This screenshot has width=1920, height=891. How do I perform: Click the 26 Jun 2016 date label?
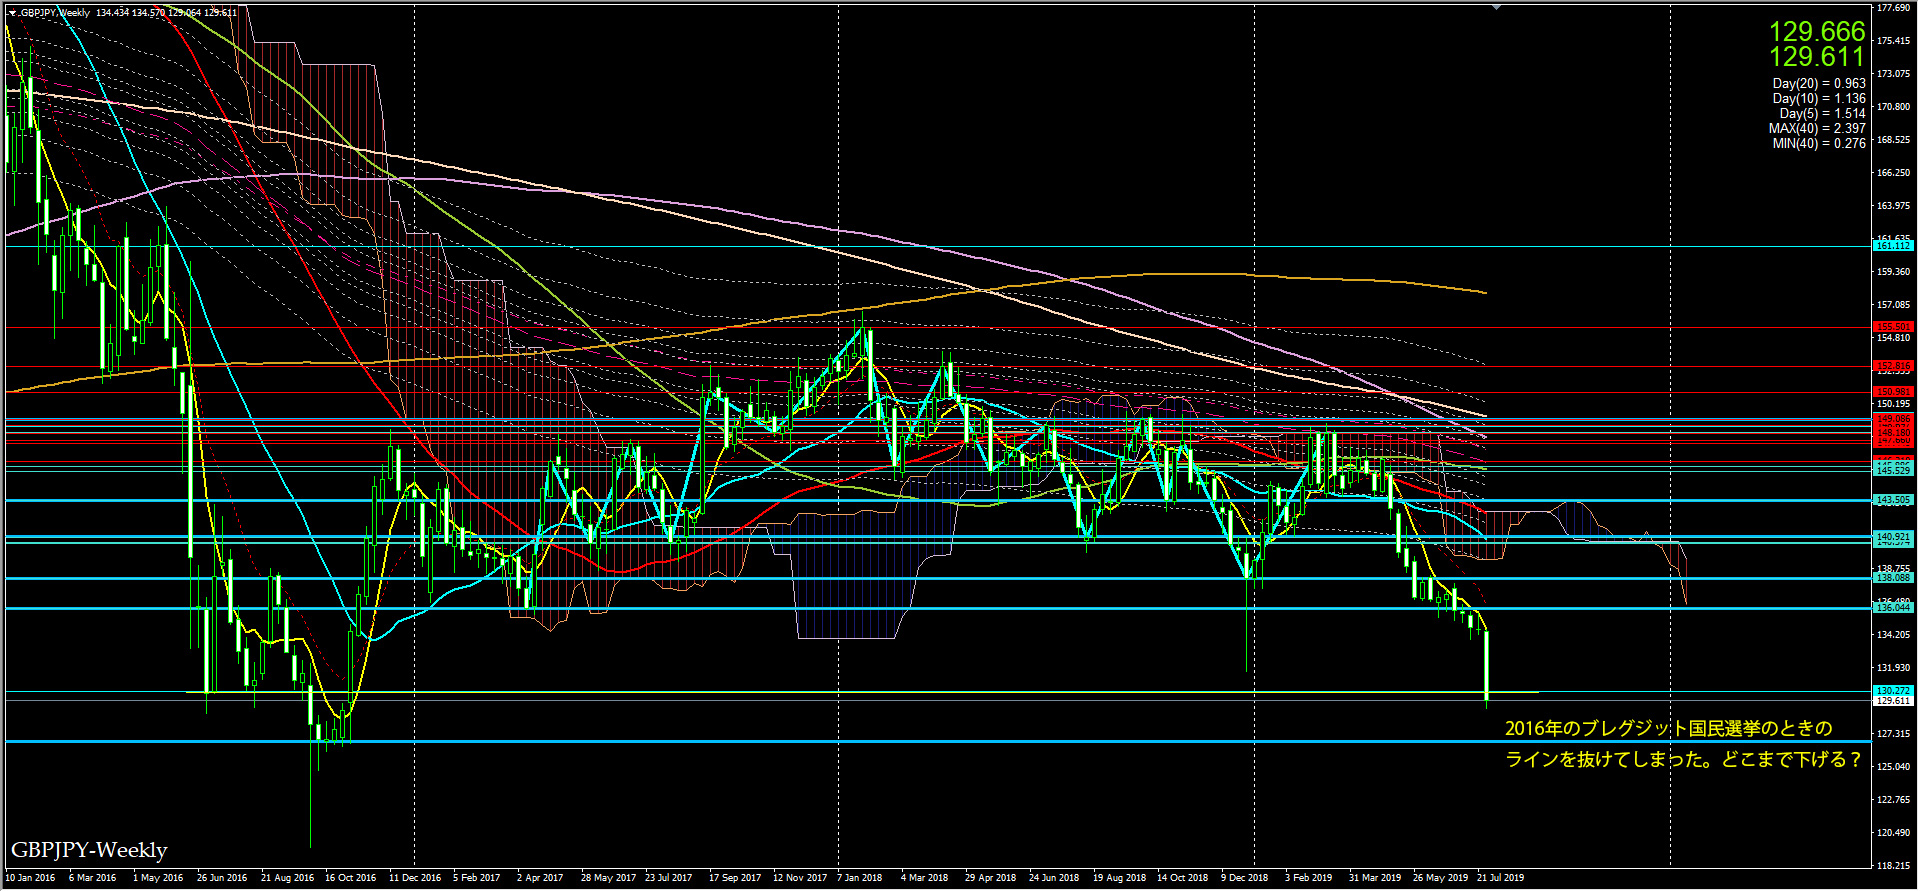[x=221, y=878]
